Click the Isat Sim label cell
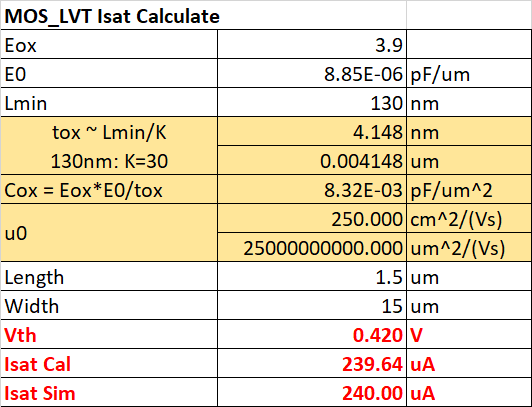The image size is (532, 407). coord(109,392)
